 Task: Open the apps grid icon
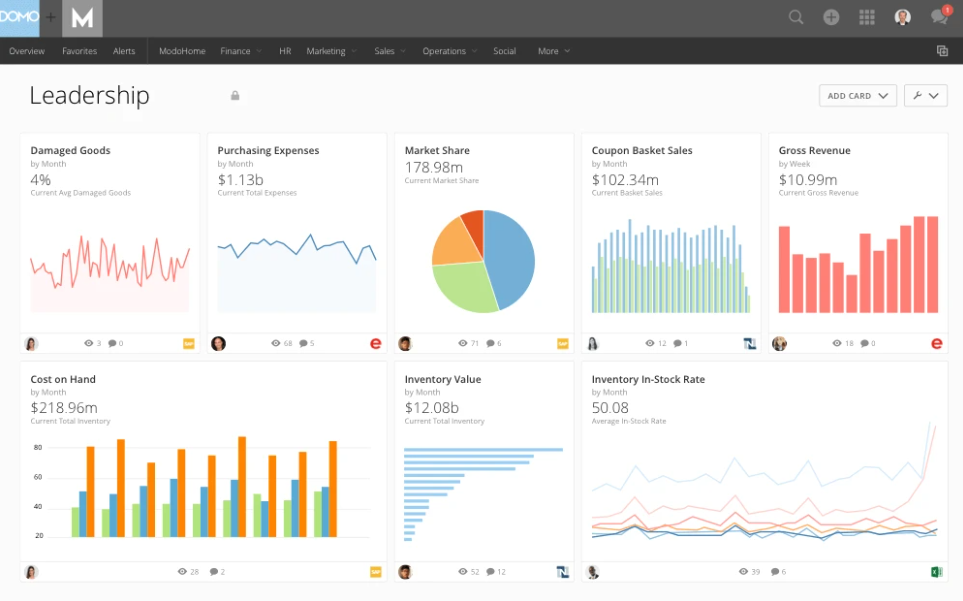coord(867,17)
